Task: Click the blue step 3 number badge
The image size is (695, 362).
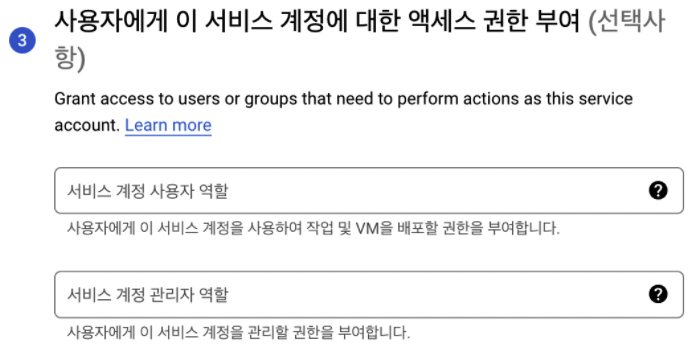Action: coord(22,40)
